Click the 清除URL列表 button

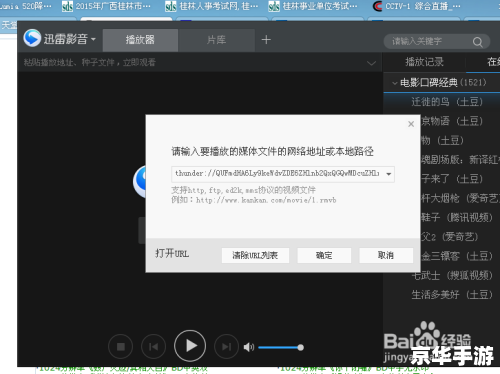pyautogui.click(x=255, y=255)
